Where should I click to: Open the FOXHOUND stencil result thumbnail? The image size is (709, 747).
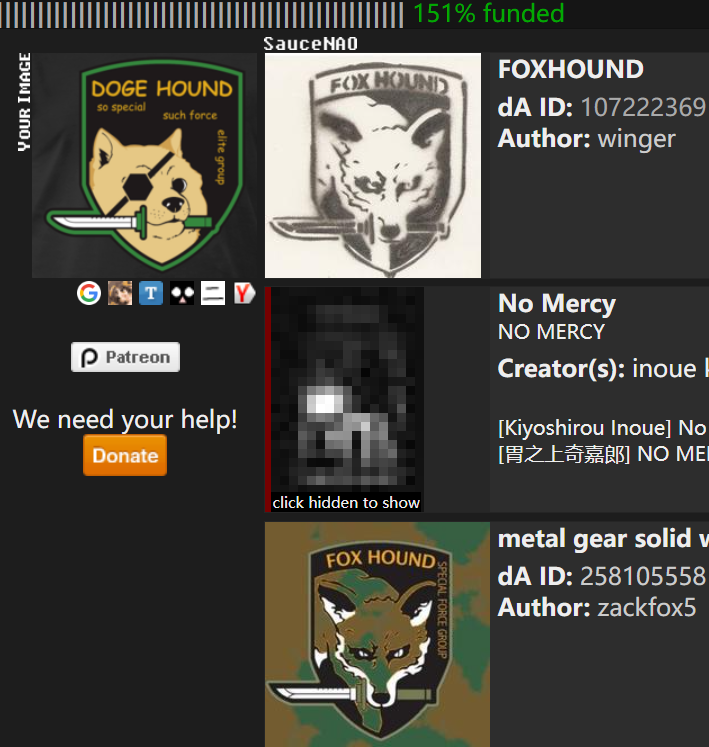pyautogui.click(x=373, y=165)
